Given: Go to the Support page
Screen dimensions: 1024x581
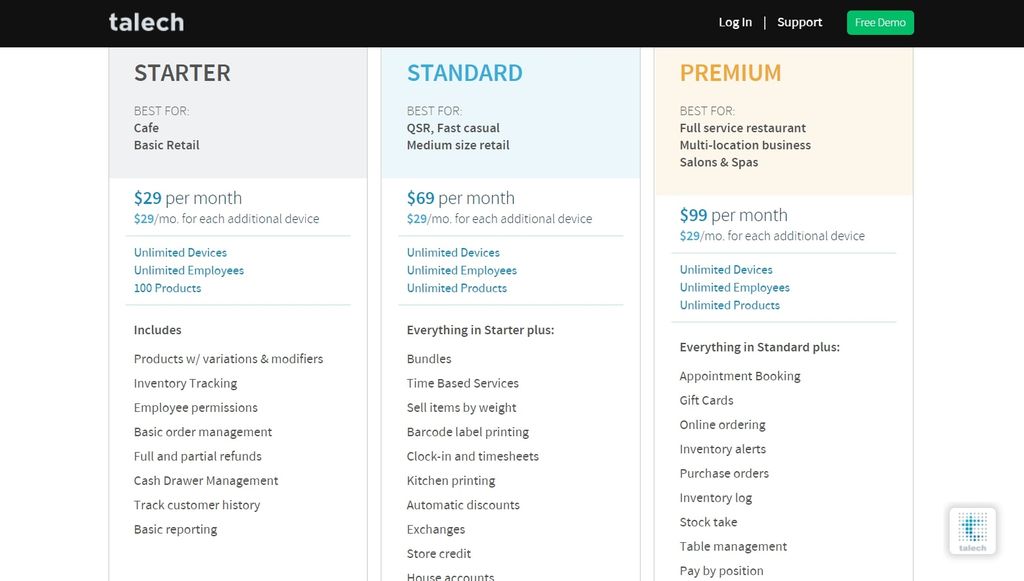Looking at the screenshot, I should coord(799,22).
